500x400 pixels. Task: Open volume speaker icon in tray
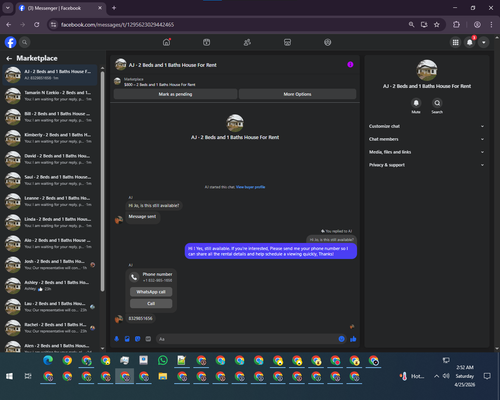tap(446, 376)
